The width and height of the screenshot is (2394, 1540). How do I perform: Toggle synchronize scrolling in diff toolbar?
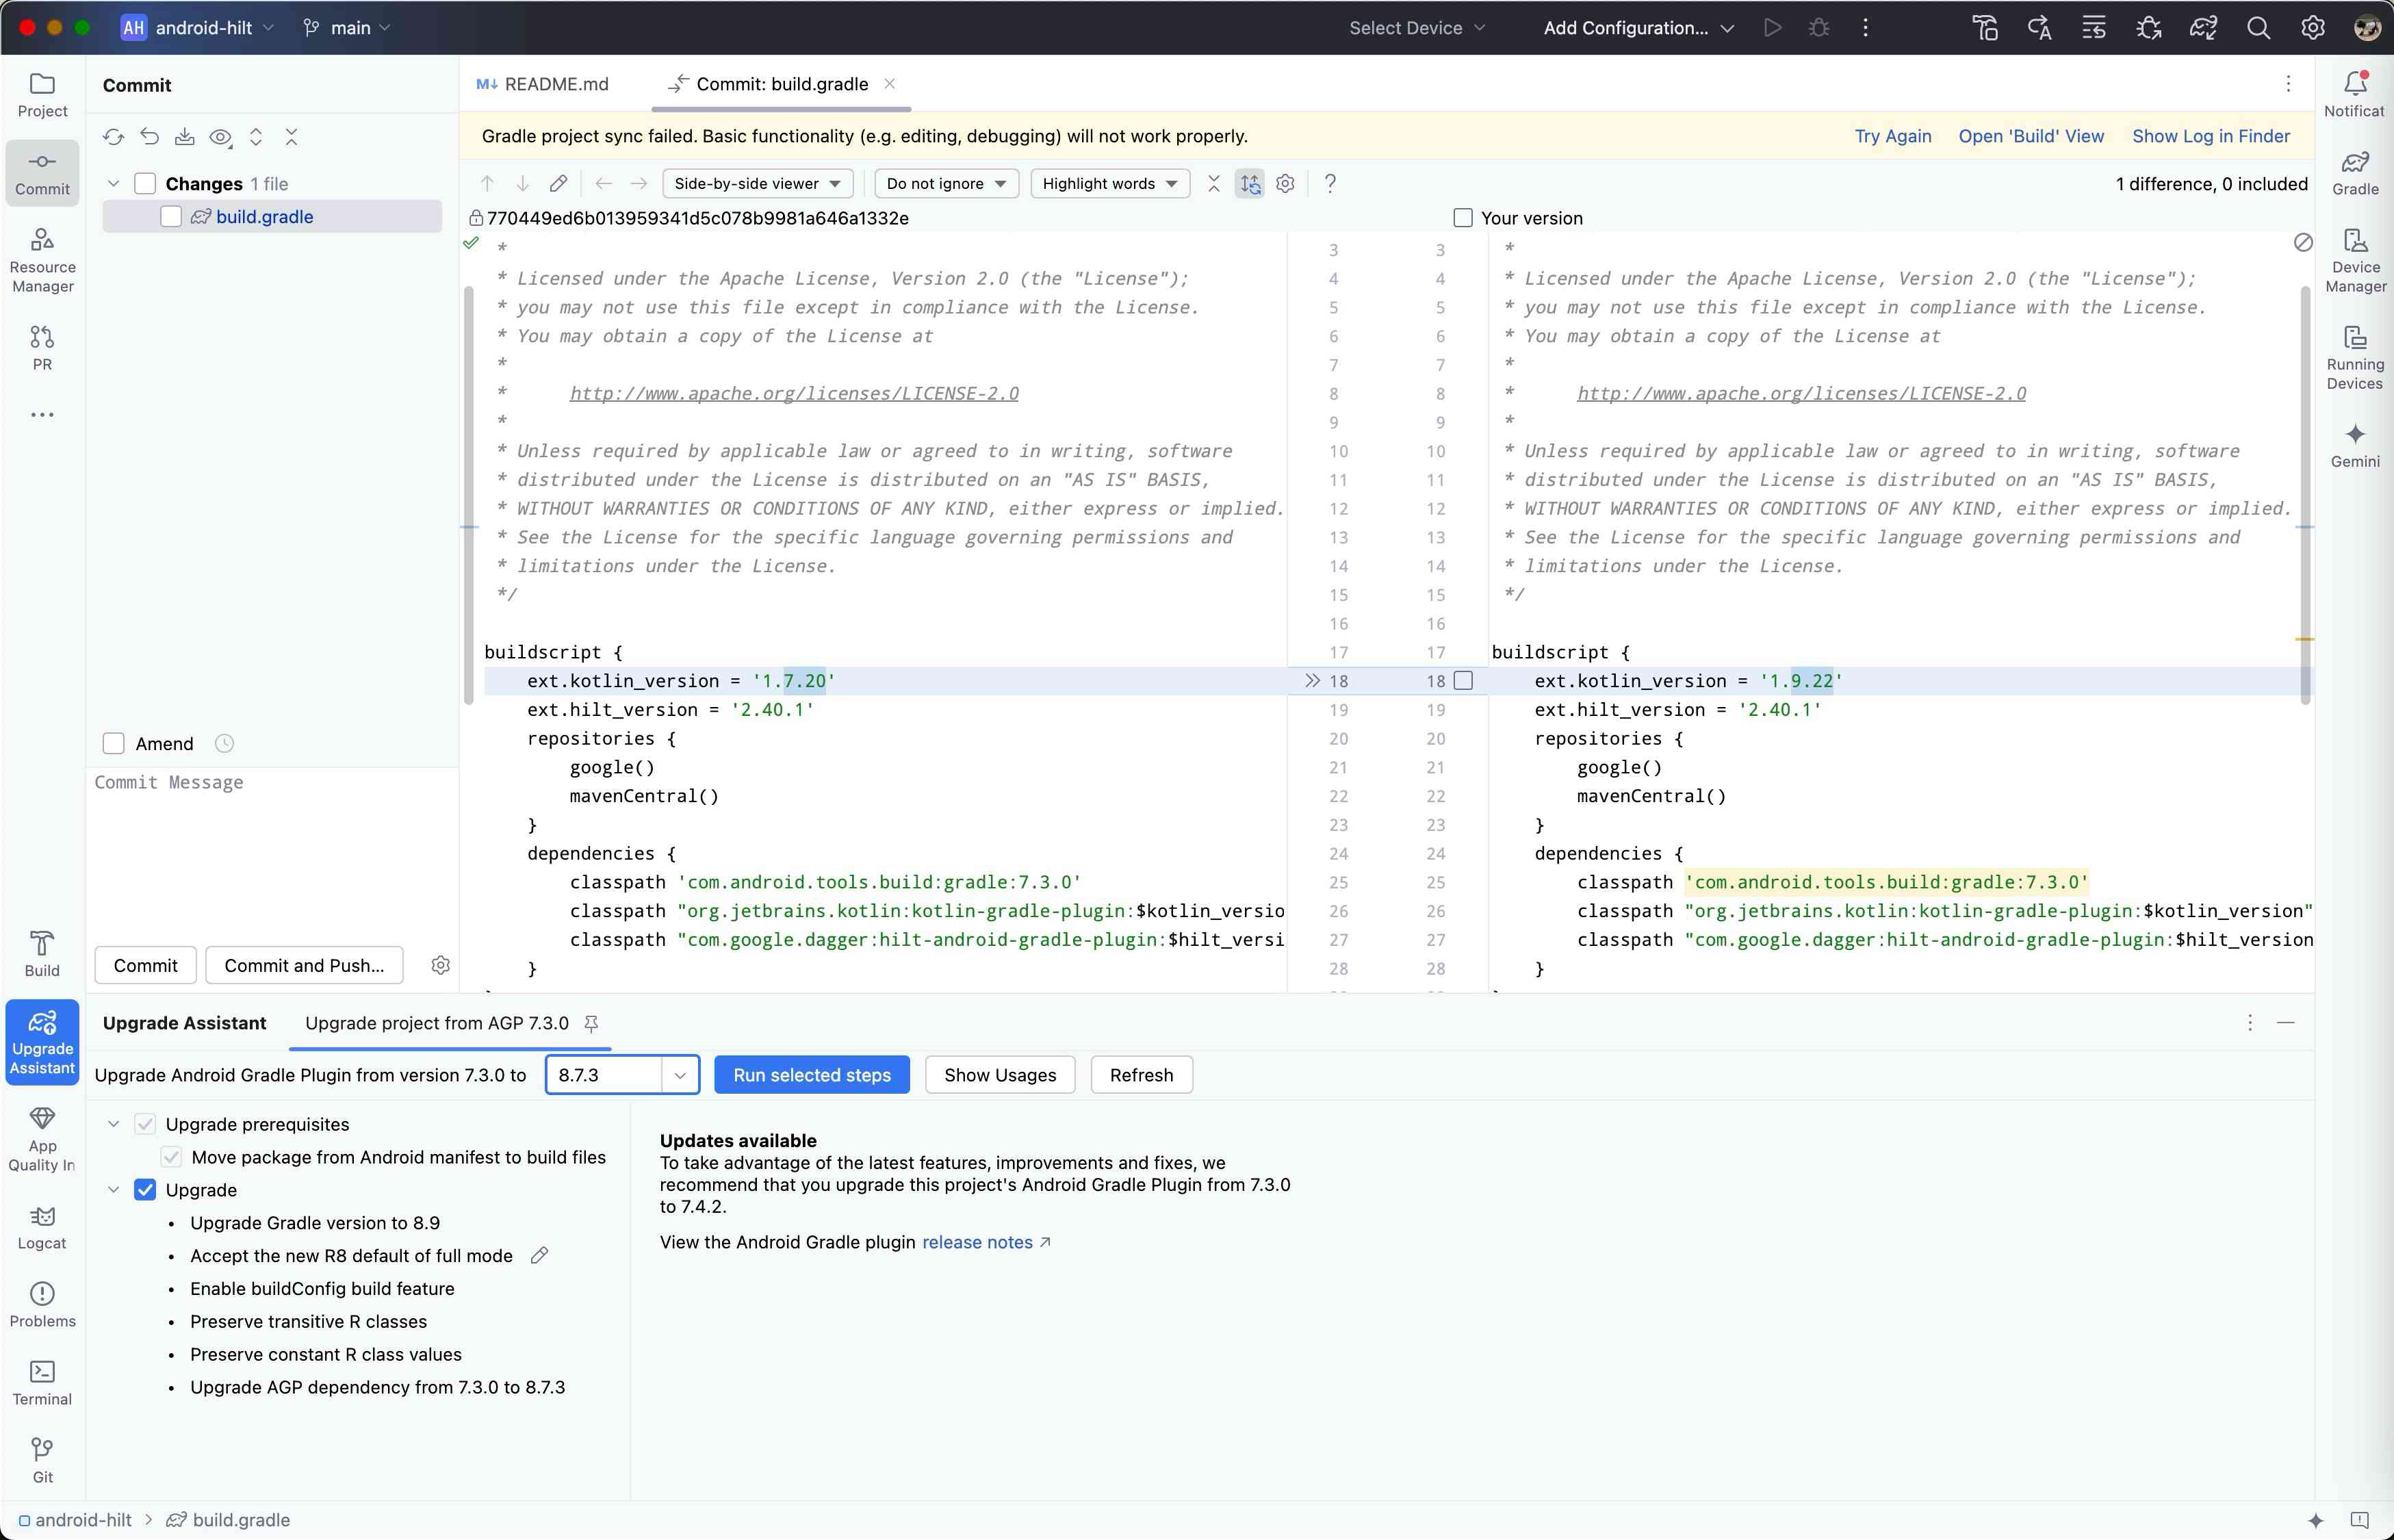click(1249, 184)
